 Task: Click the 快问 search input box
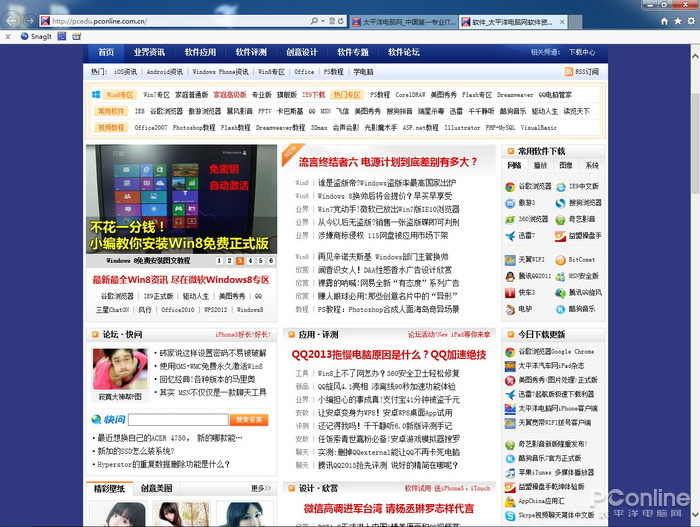[x=178, y=420]
